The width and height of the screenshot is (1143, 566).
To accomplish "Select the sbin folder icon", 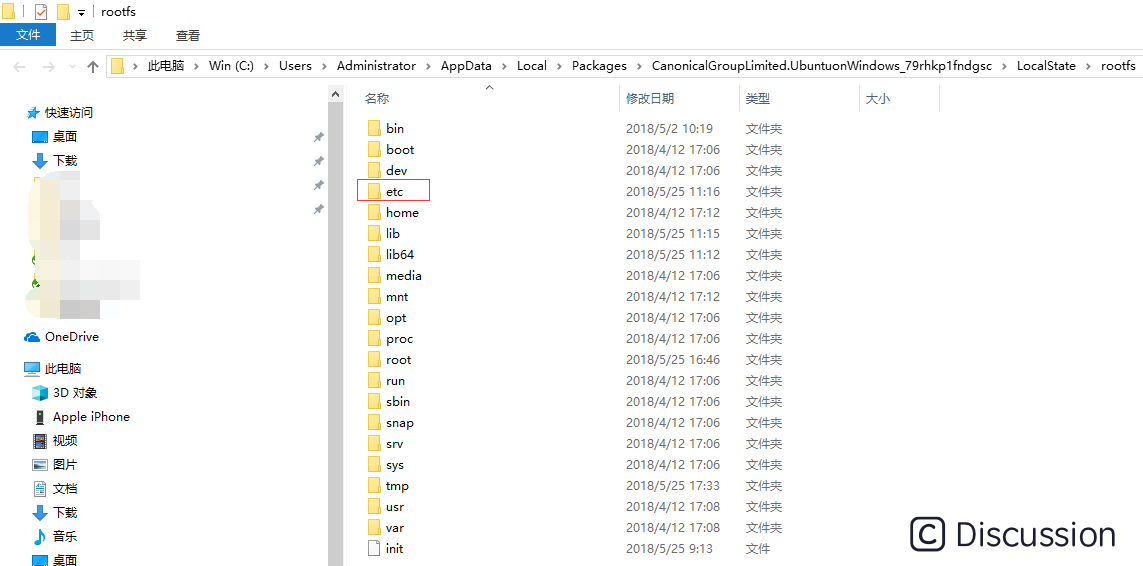I will pyautogui.click(x=374, y=402).
